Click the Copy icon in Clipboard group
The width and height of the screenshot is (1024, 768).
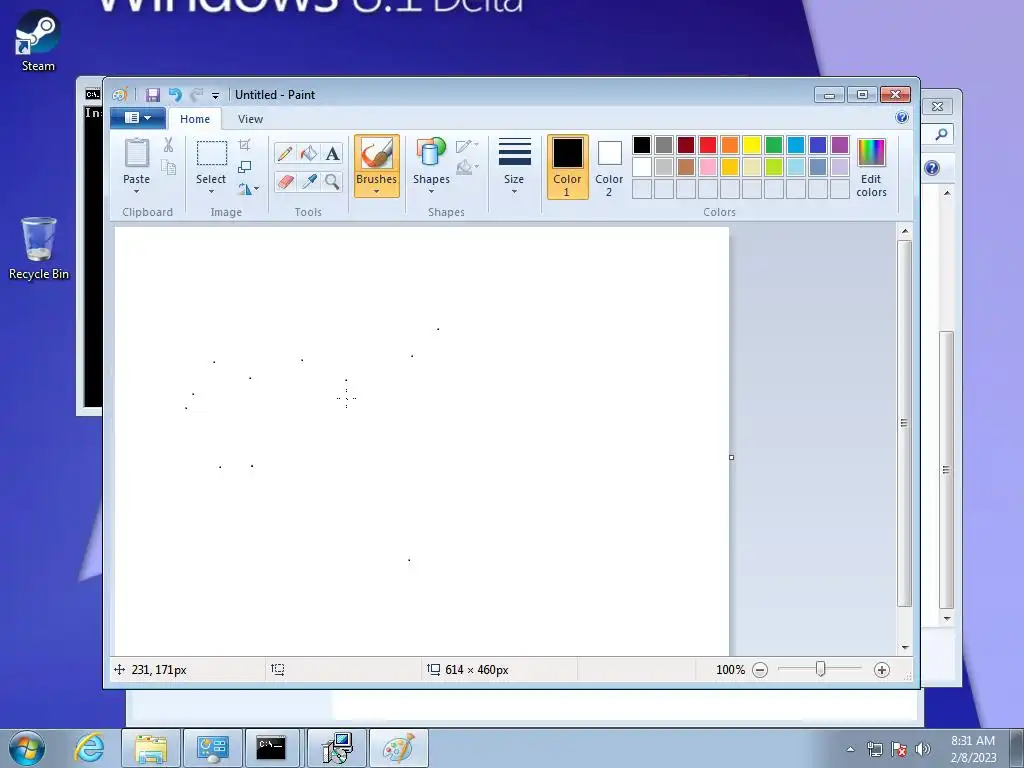click(168, 168)
